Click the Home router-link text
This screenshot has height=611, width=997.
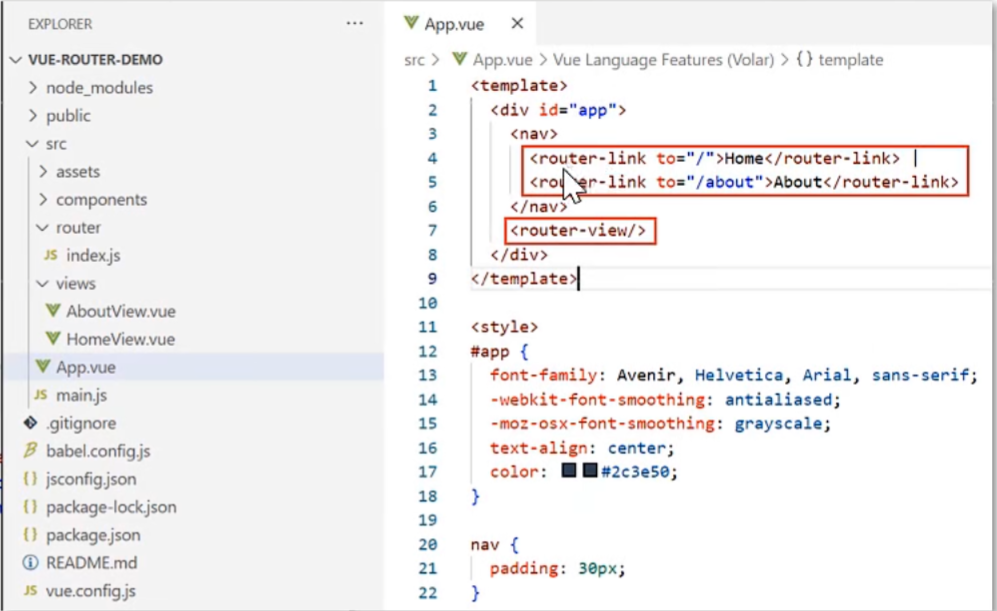744,158
